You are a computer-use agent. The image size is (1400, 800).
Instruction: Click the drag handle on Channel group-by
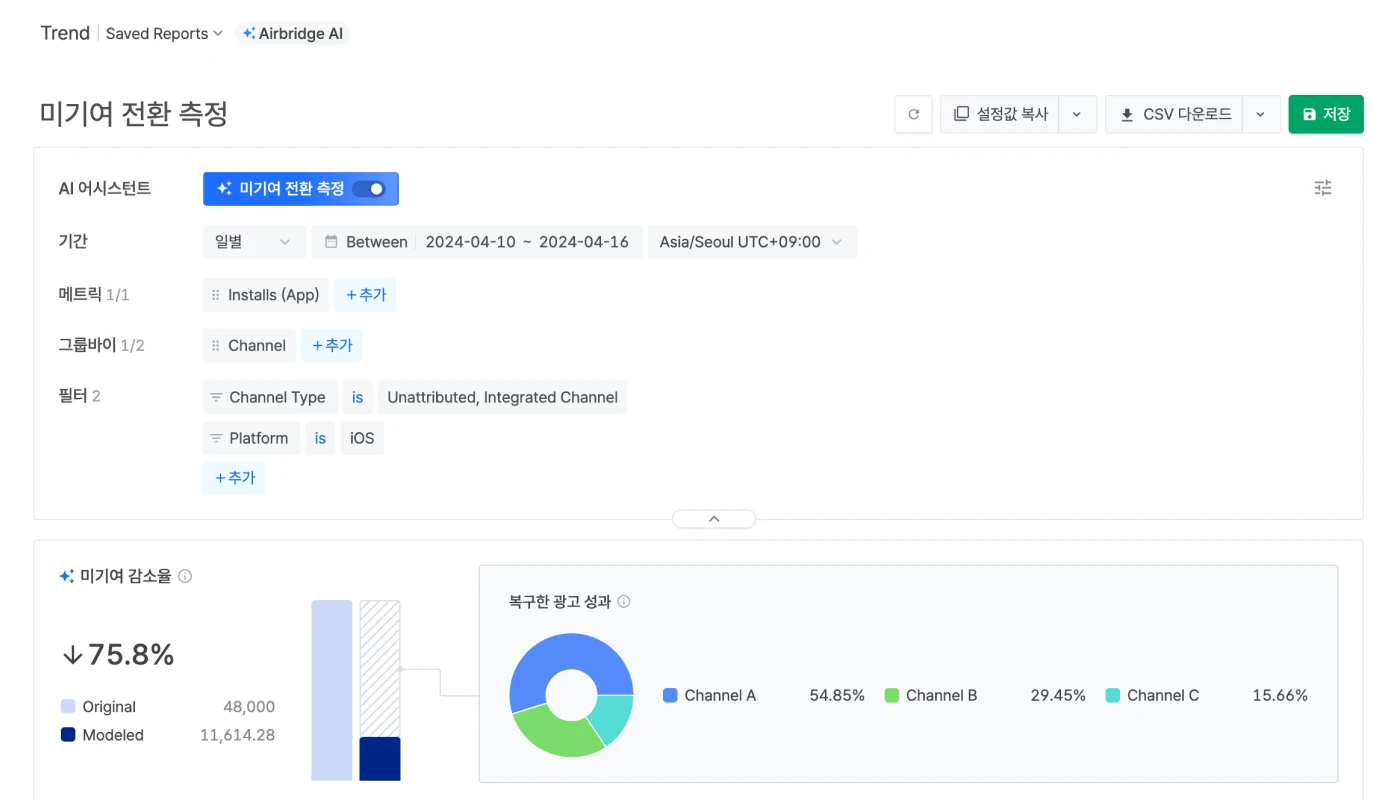point(216,346)
